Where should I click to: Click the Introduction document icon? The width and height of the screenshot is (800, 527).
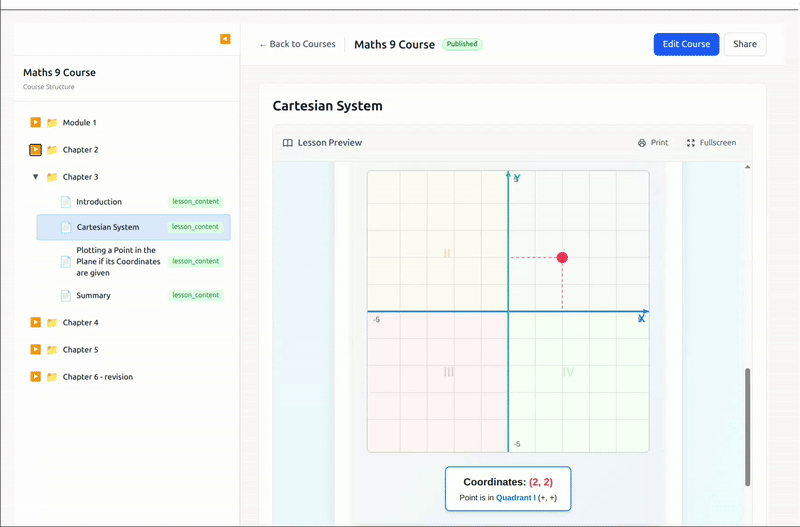point(66,202)
